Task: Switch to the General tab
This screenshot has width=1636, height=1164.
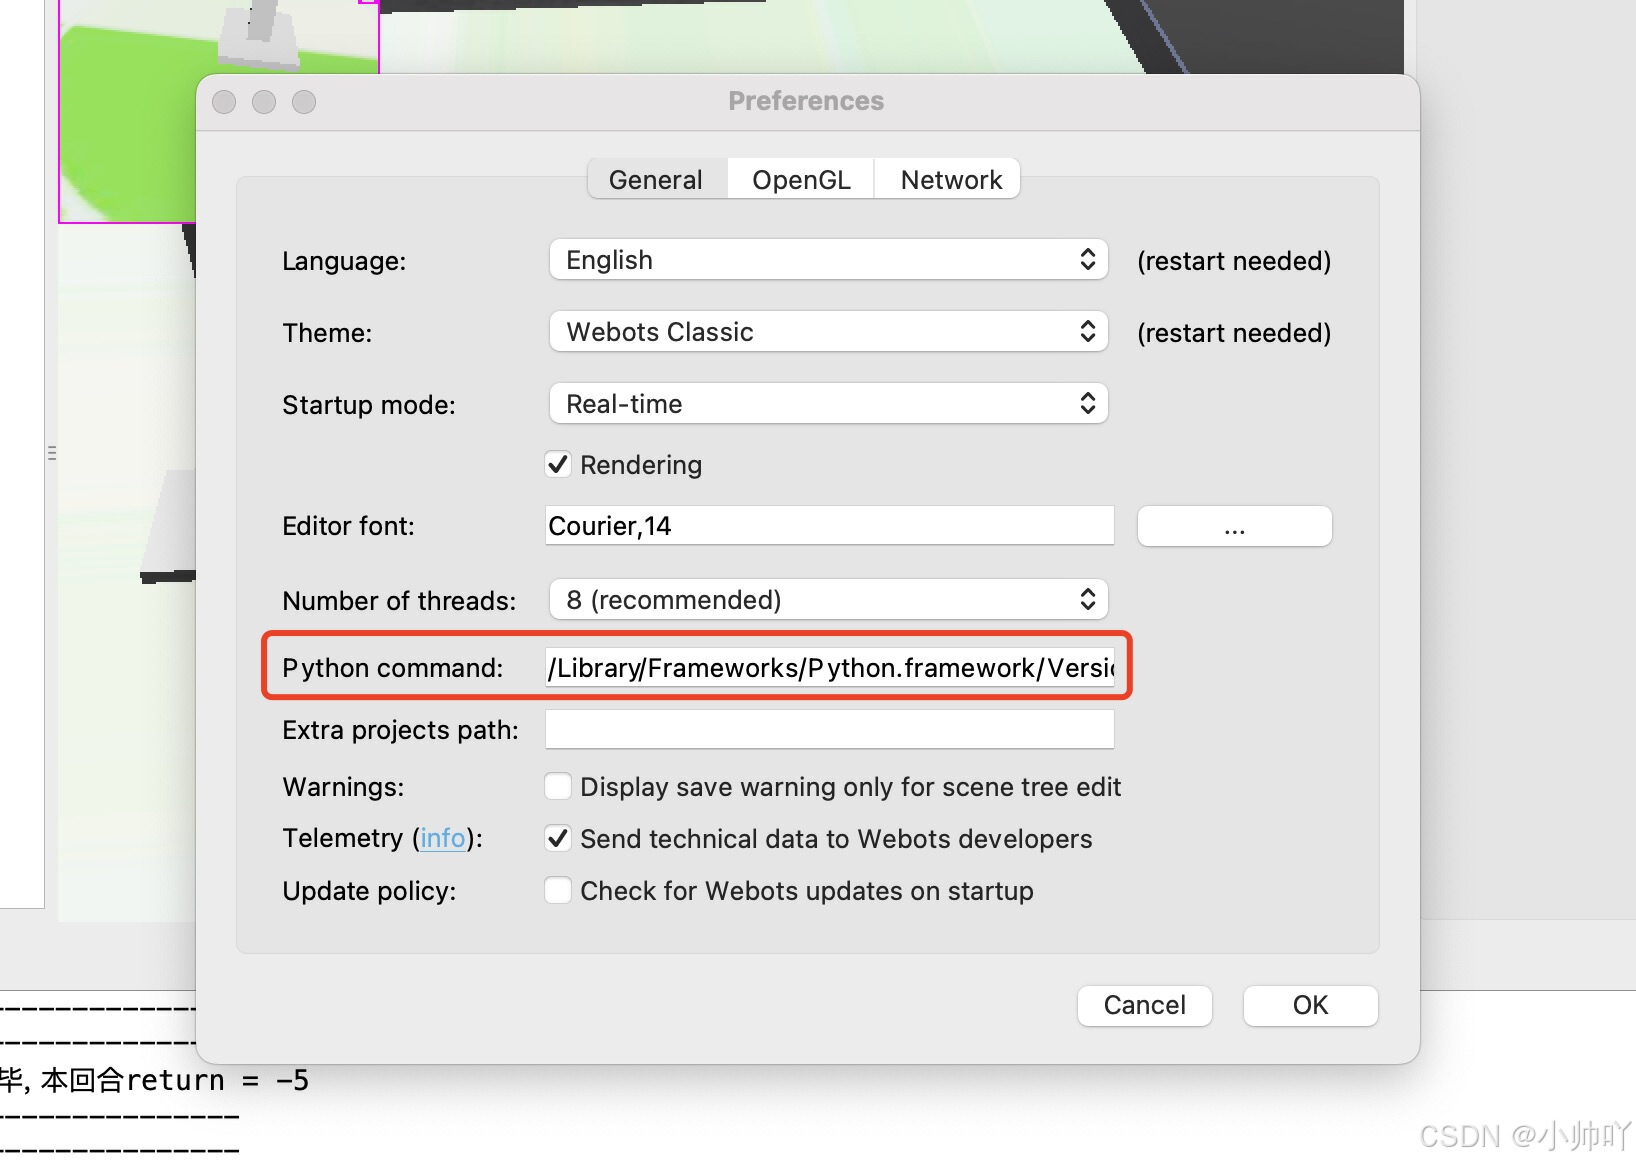Action: tap(656, 179)
